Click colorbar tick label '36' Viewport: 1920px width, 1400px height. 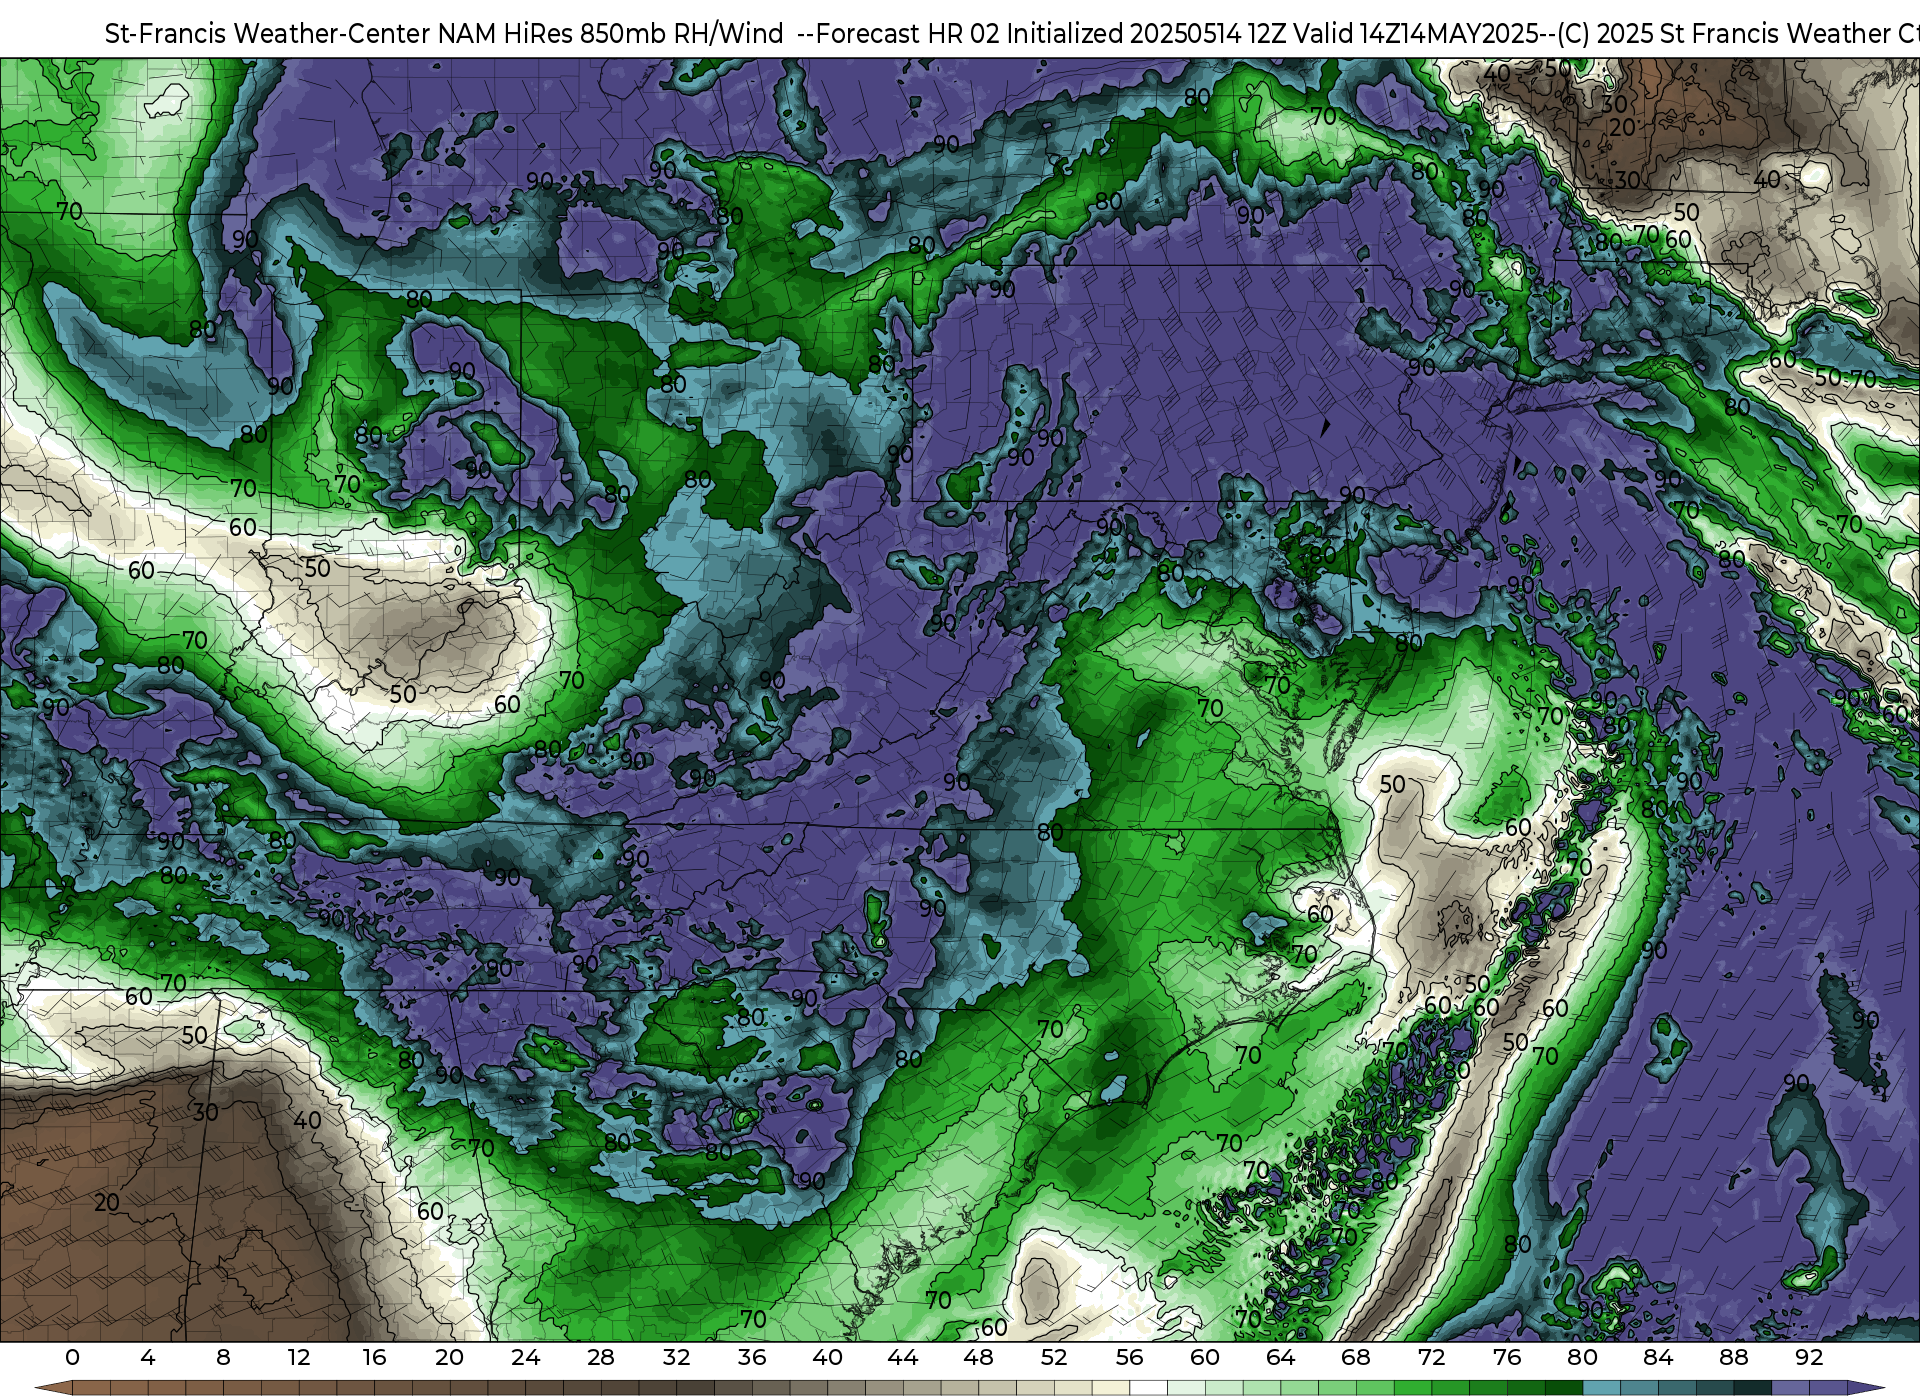coord(752,1357)
